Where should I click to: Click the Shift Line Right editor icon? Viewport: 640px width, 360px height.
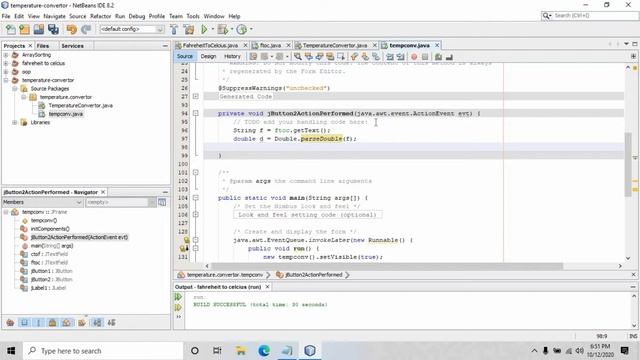tap(401, 57)
